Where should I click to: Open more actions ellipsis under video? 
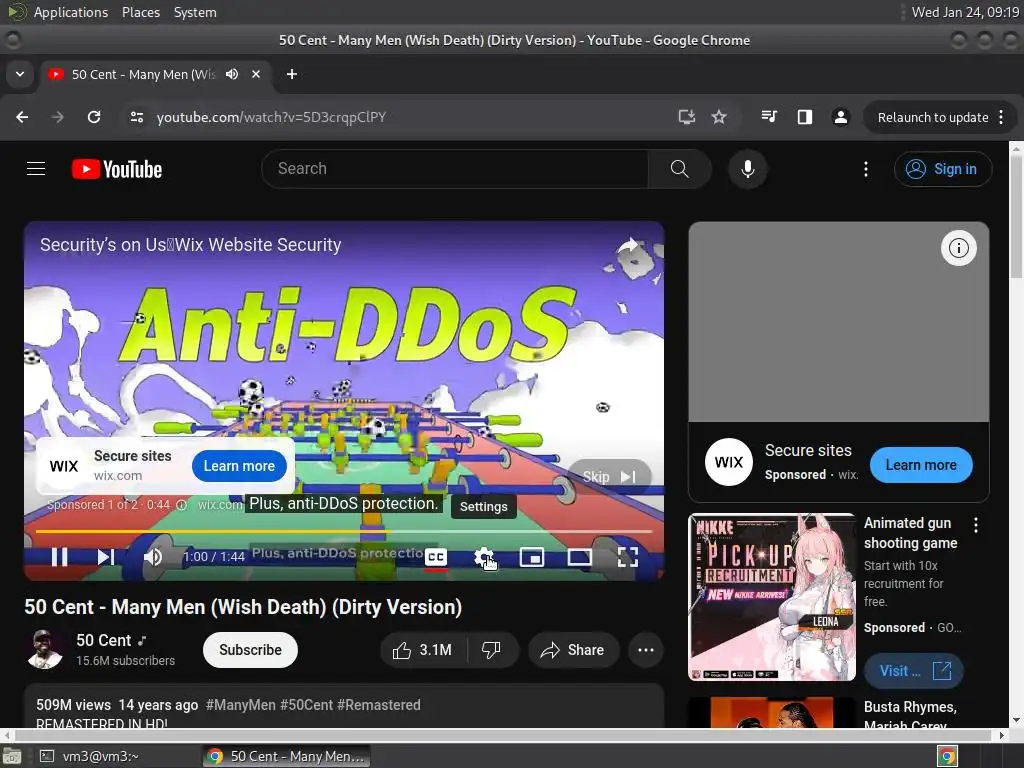point(646,650)
